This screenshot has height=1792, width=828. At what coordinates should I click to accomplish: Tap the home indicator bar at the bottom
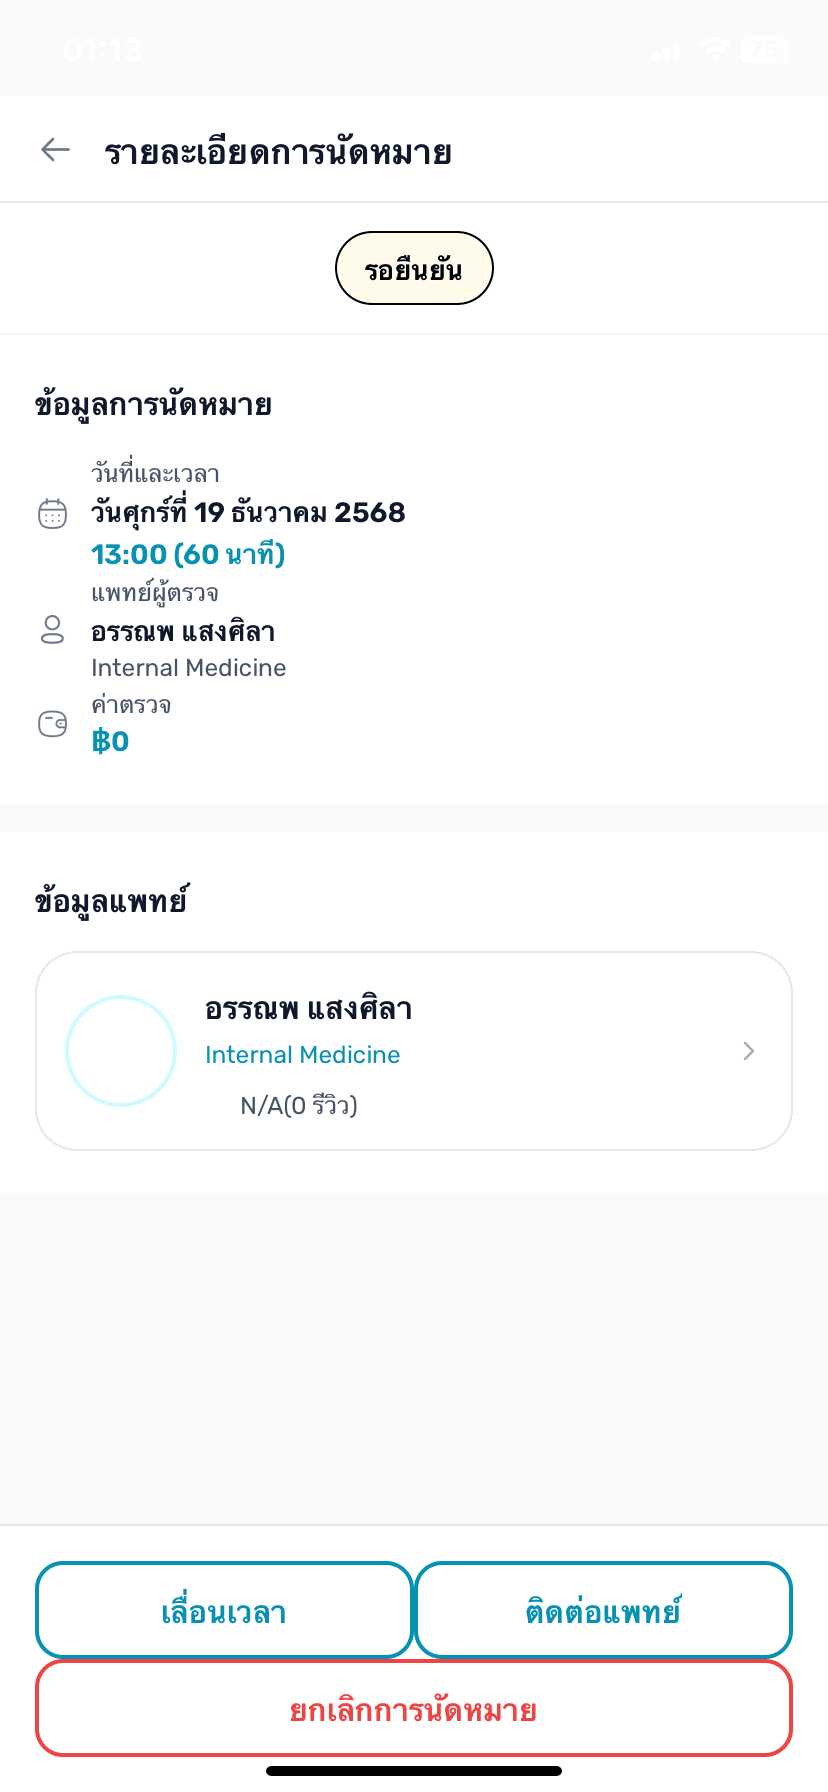(x=414, y=1771)
